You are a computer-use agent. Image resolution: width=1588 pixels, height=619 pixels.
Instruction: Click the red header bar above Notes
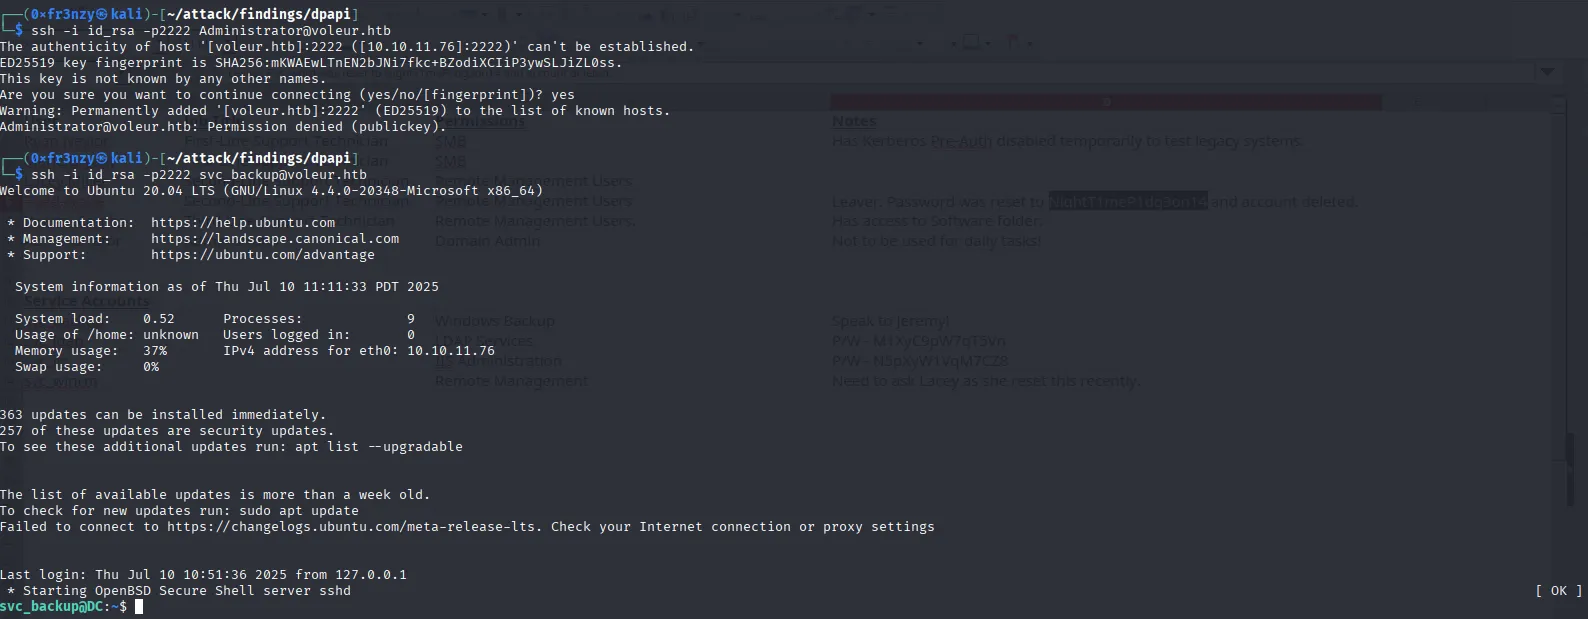point(1105,102)
